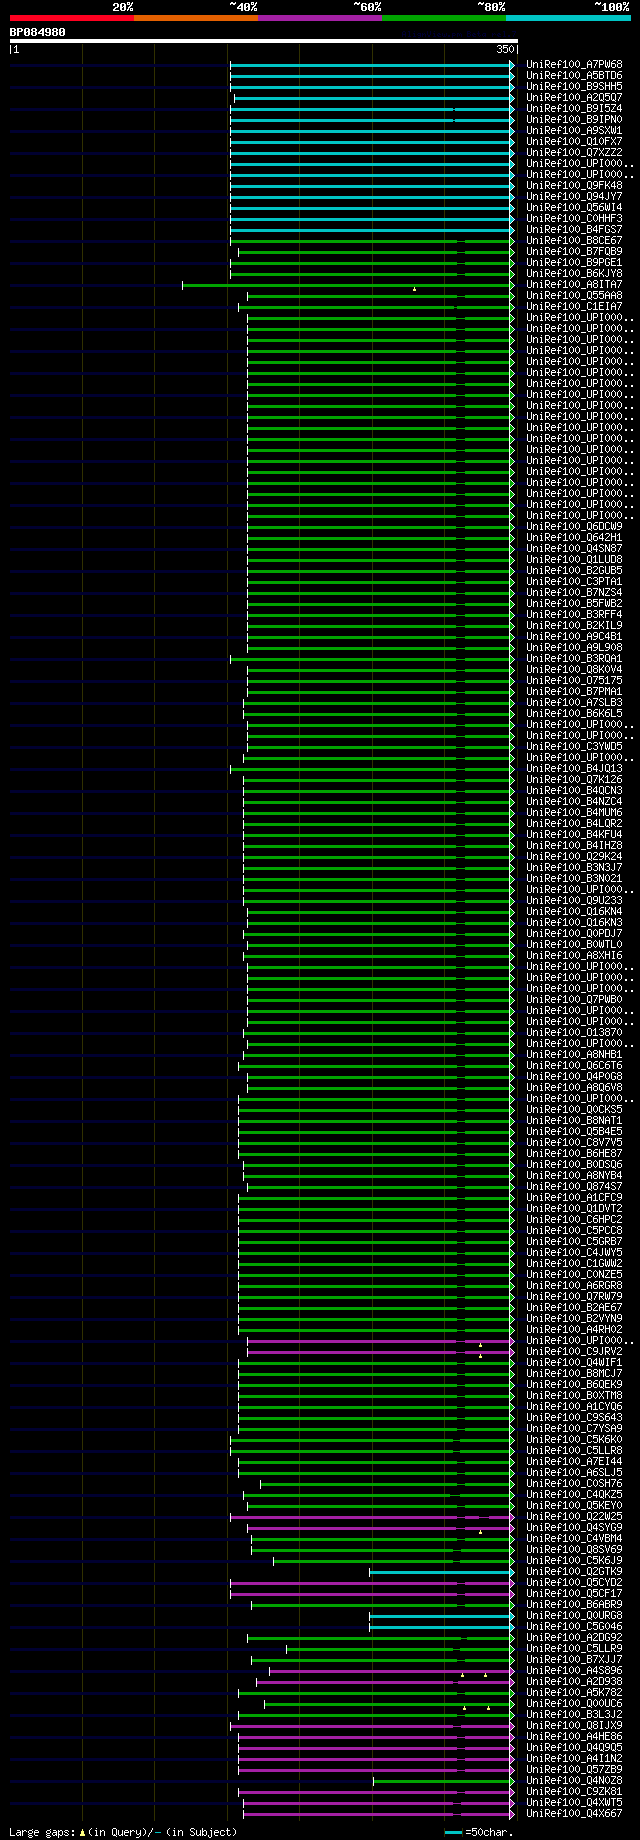Select the UniRef100_Q2GTK9 label
The height and width of the screenshot is (1840, 640).
574,1572
